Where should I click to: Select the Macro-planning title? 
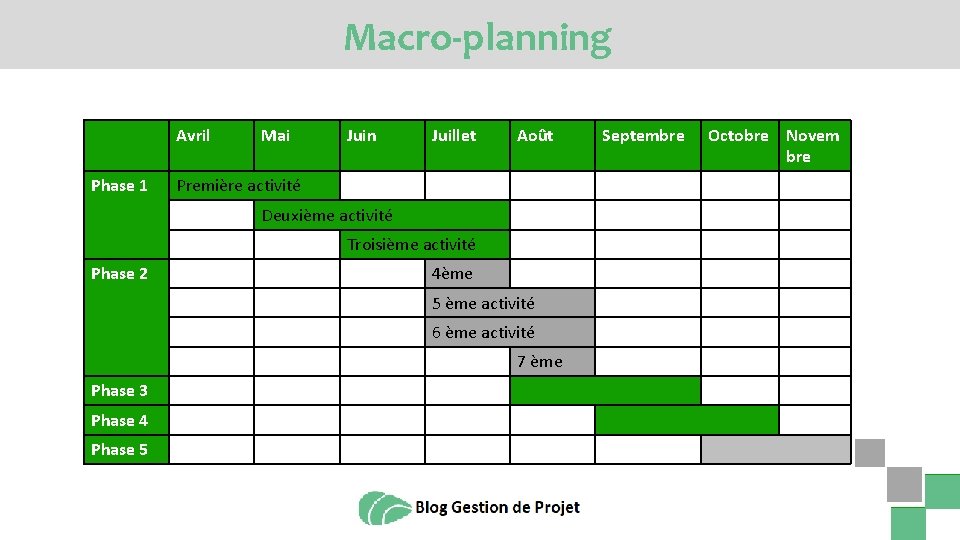(x=478, y=39)
